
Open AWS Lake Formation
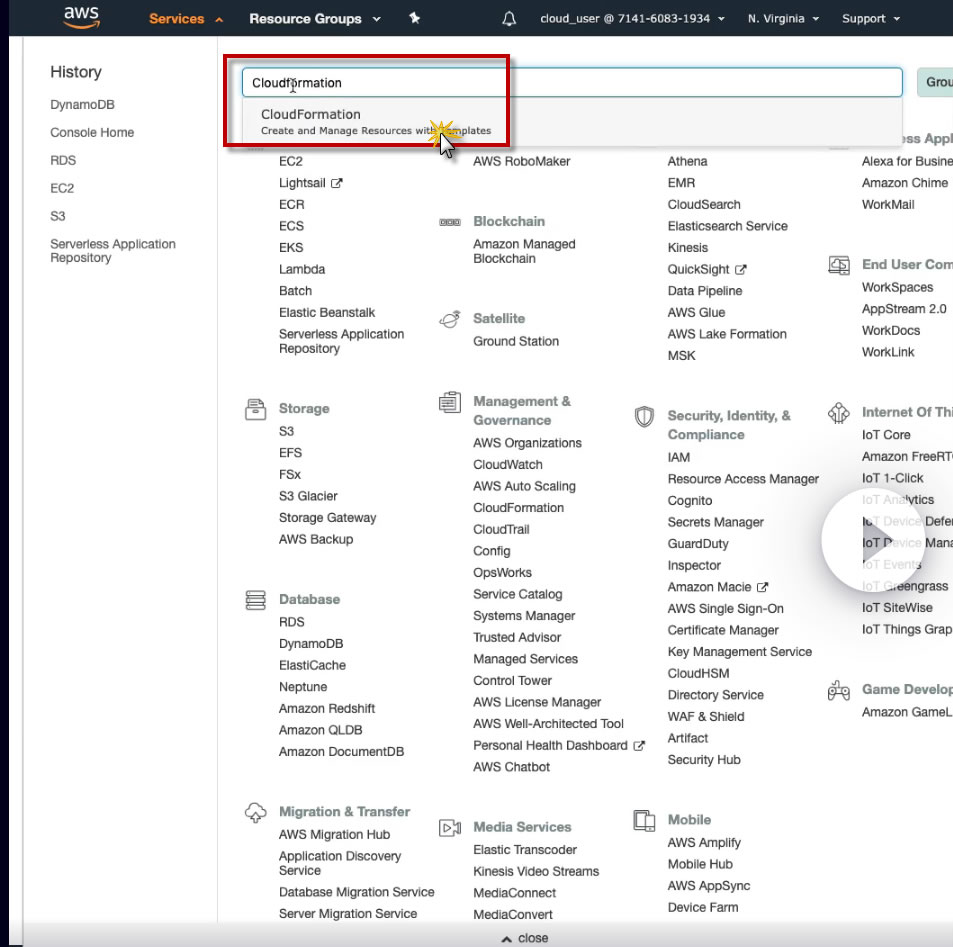coord(727,334)
